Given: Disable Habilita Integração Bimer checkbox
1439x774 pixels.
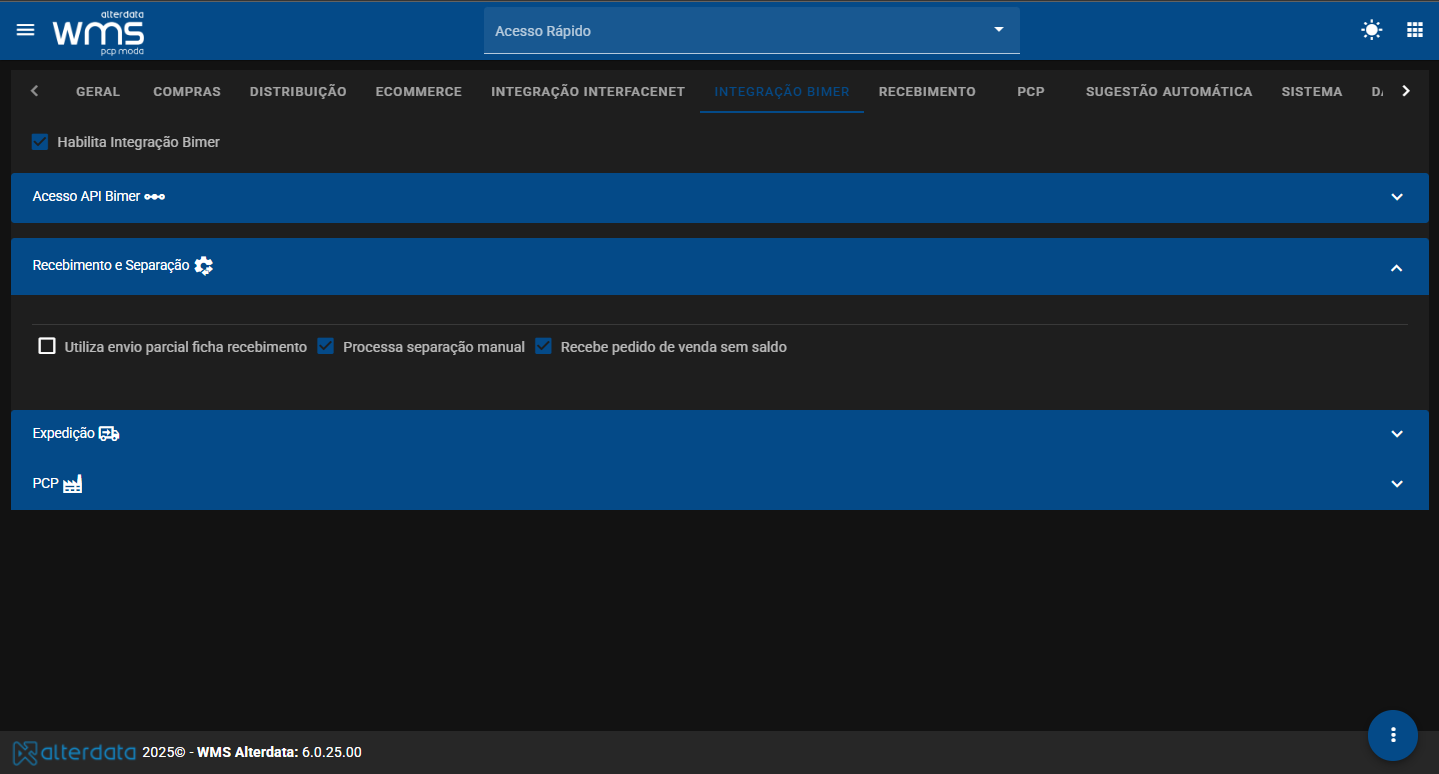Looking at the screenshot, I should coord(40,142).
